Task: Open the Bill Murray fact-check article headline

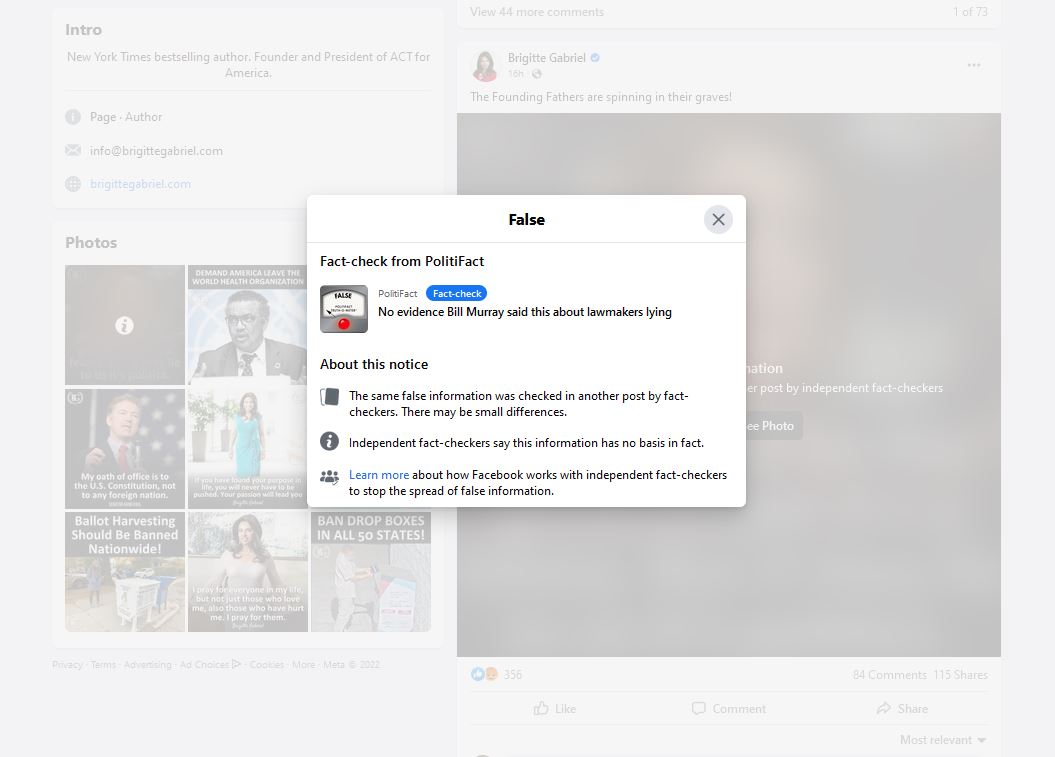Action: pyautogui.click(x=524, y=312)
